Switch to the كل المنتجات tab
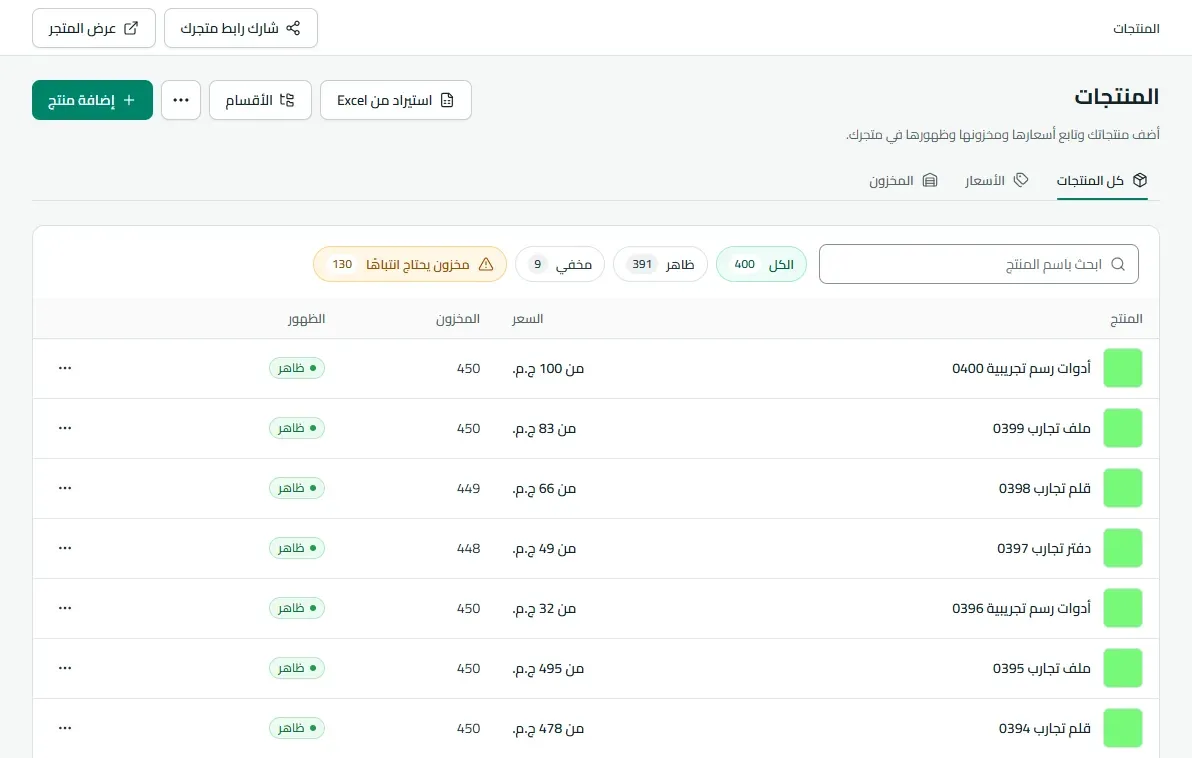This screenshot has height=758, width=1192. [x=1102, y=181]
